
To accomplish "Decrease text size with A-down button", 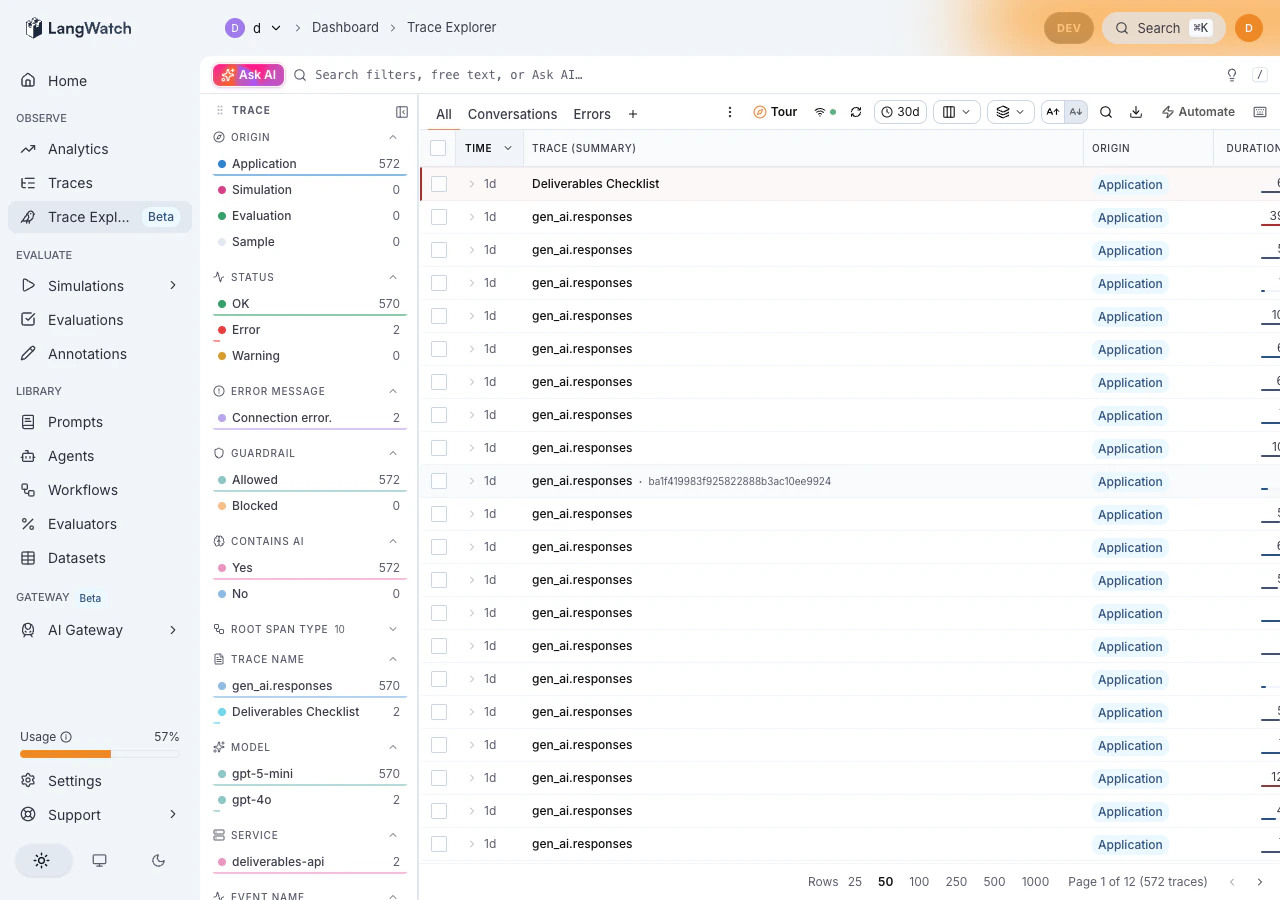I will [1076, 112].
